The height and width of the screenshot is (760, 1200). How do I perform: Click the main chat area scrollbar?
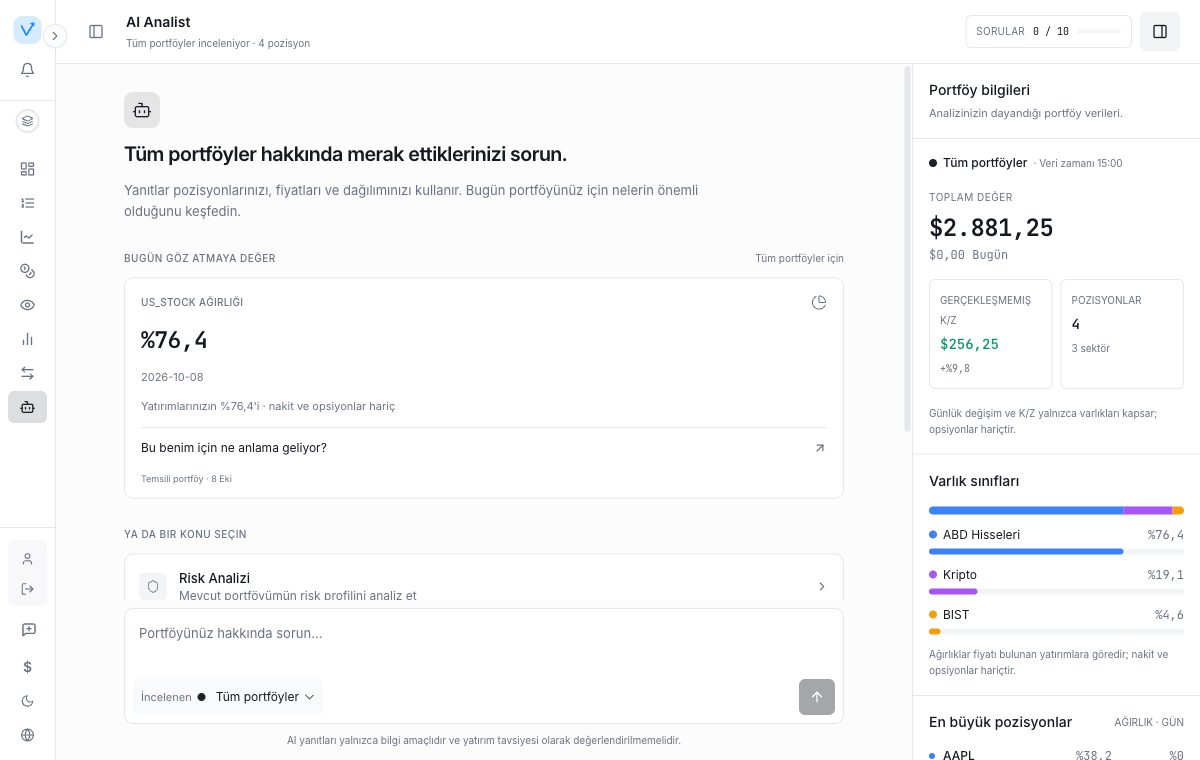tap(907, 250)
